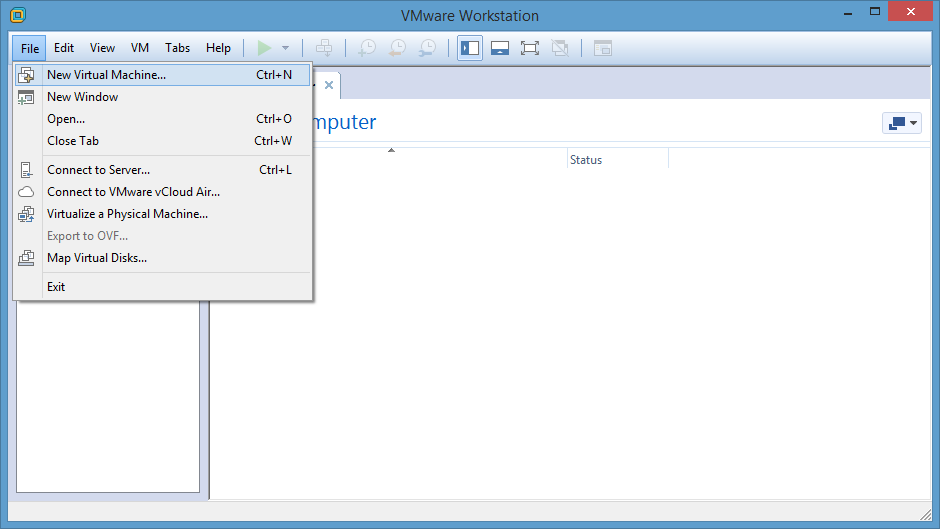
Task: Click the Virtualize a Physical Machine icon
Action: [x=26, y=214]
